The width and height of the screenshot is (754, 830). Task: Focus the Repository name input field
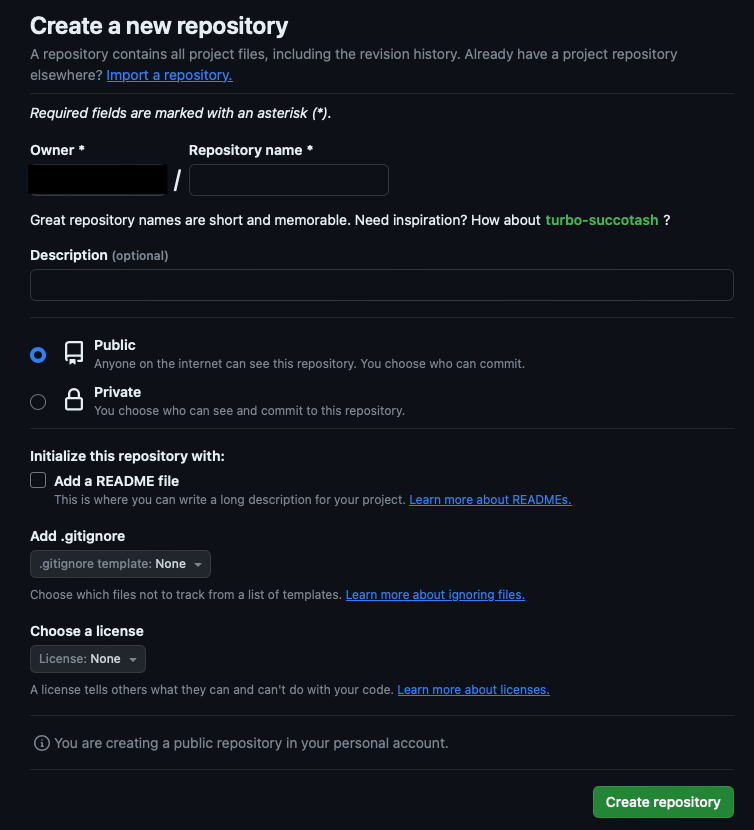pyautogui.click(x=289, y=180)
